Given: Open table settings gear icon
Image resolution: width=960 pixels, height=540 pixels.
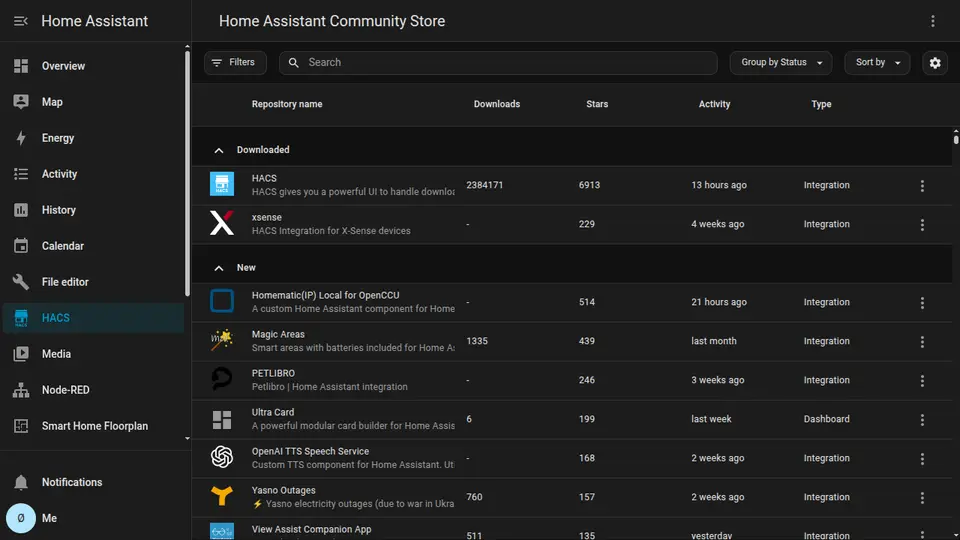Looking at the screenshot, I should click(x=935, y=63).
